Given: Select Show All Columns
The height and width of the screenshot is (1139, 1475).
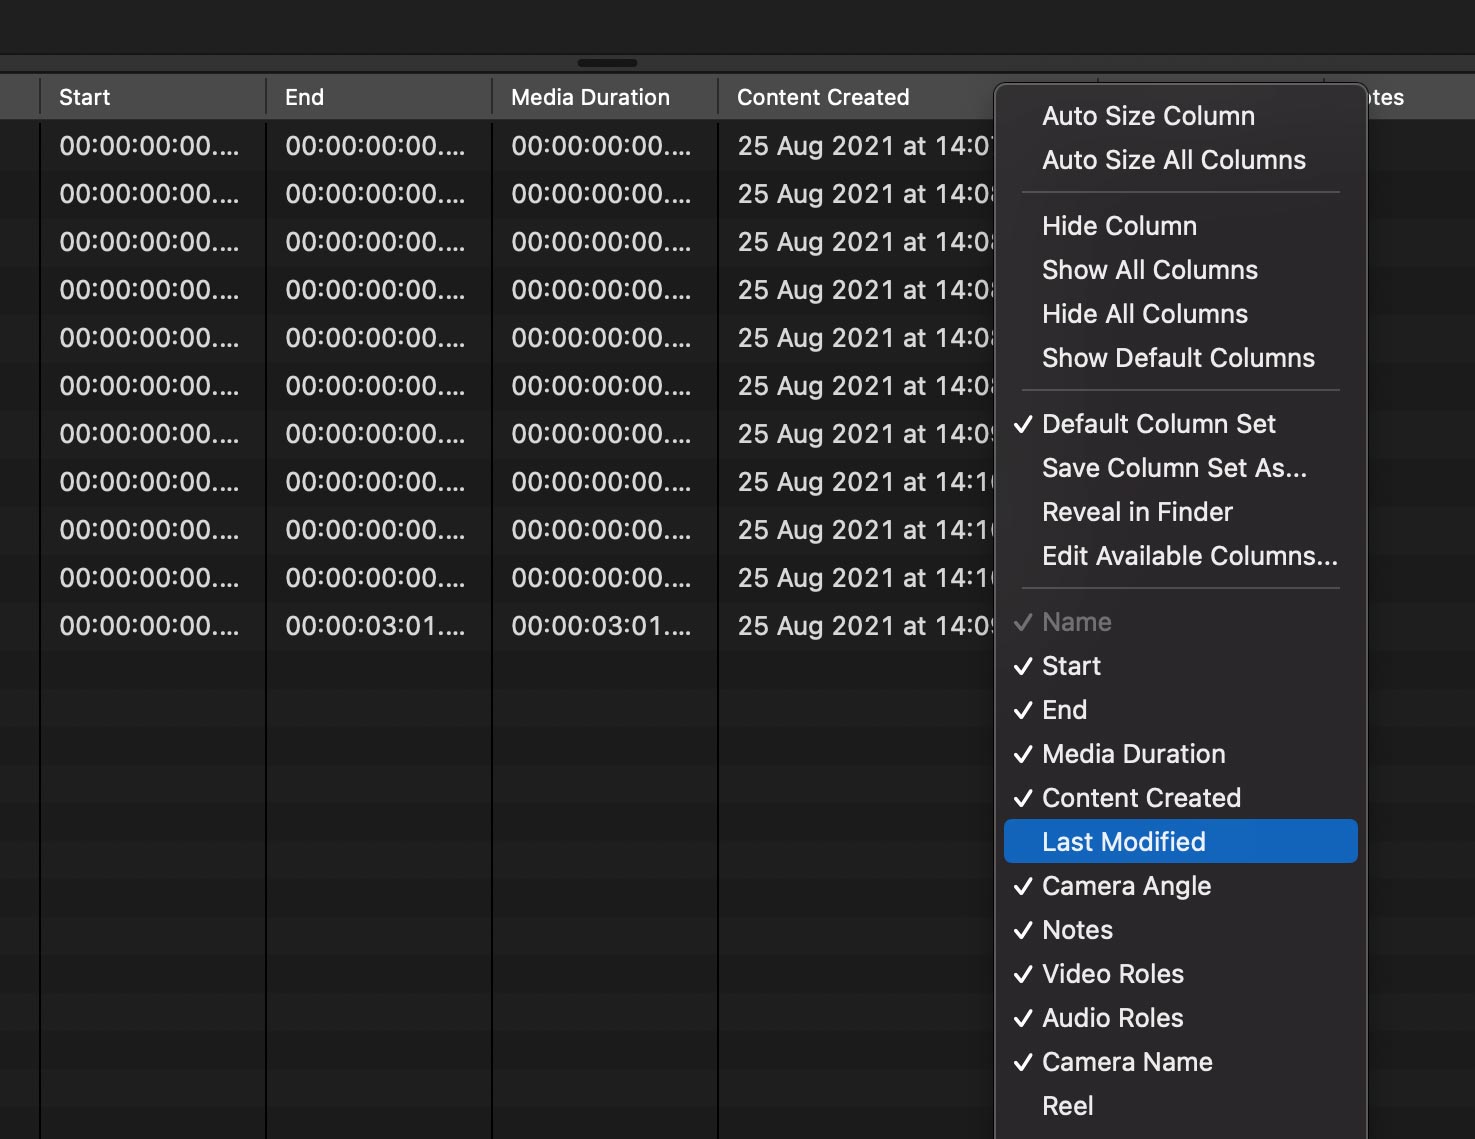Looking at the screenshot, I should tap(1180, 270).
